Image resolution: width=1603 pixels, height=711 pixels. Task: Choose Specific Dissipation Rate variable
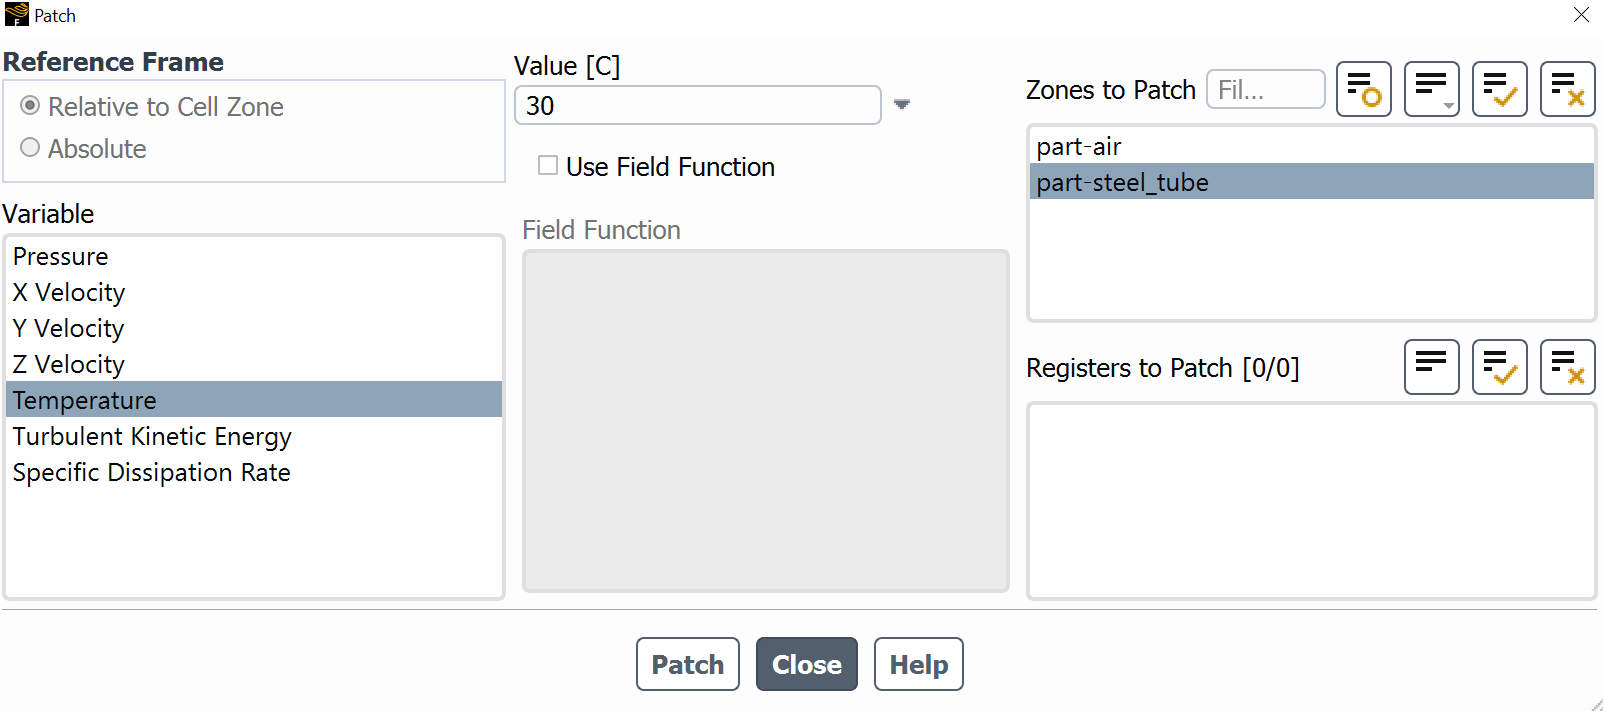pyautogui.click(x=152, y=473)
